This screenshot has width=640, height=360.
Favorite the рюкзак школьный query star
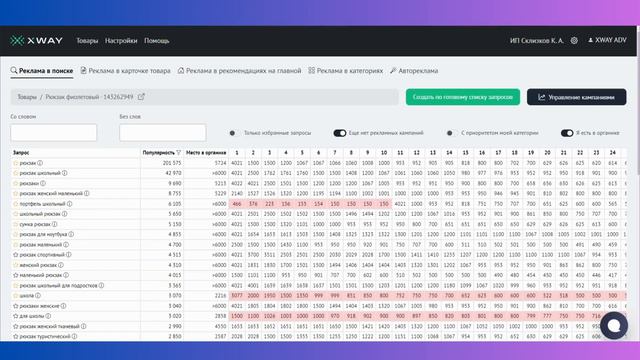[16, 173]
